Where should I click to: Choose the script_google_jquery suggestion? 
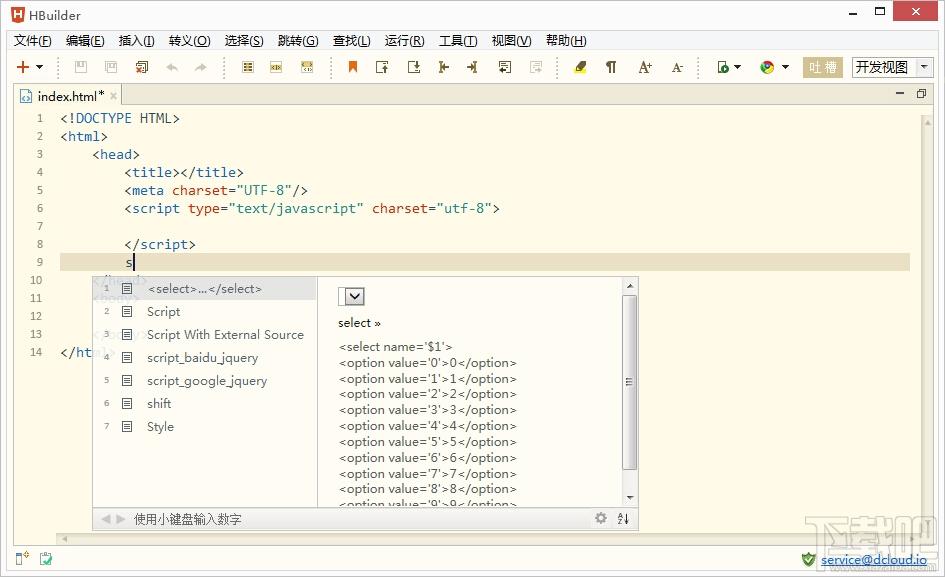[x=205, y=380]
